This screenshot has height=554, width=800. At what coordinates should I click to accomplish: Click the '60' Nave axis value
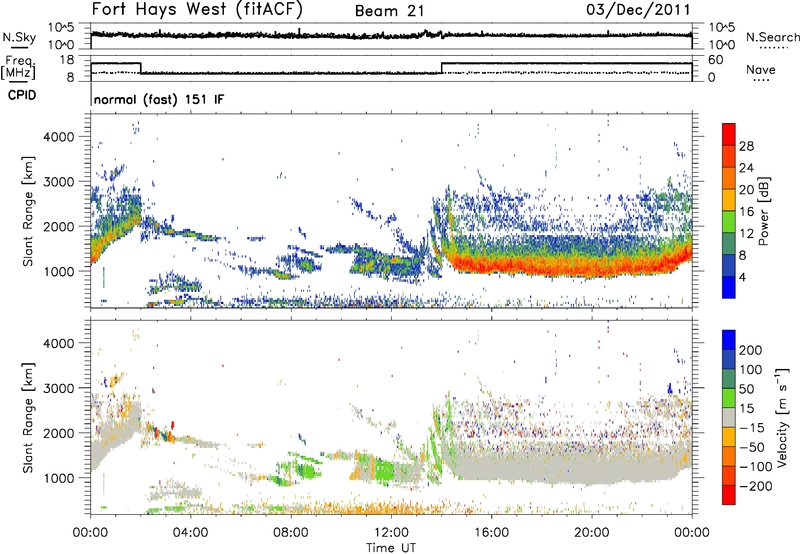[x=715, y=60]
